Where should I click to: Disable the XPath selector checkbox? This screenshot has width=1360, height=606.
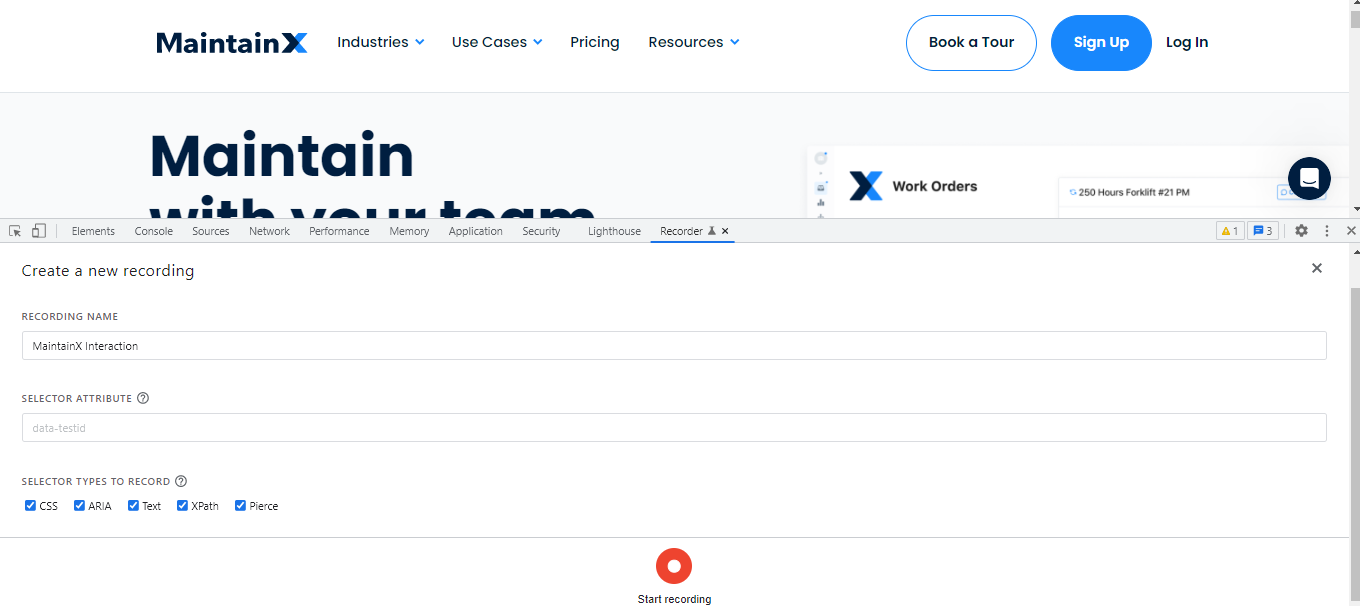183,506
